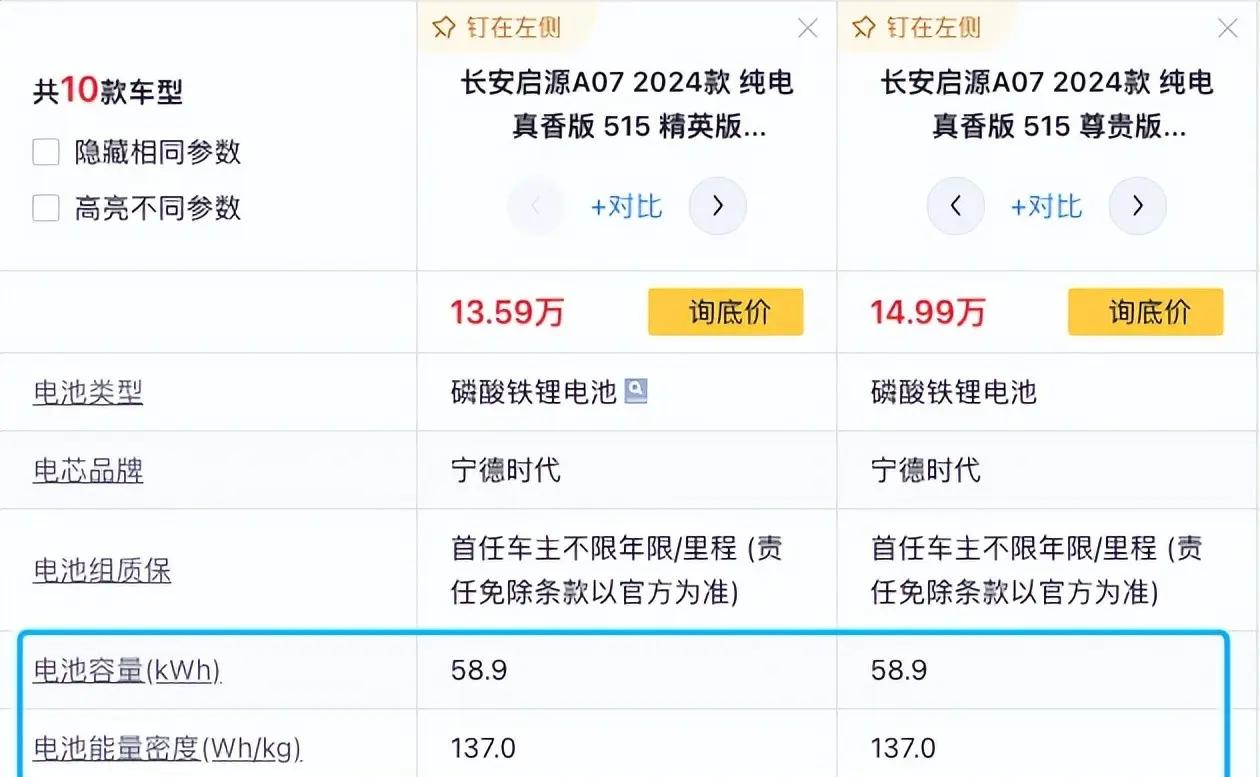Add 尊贵版 model via +对比 link
This screenshot has height=777, width=1260.
click(1047, 206)
